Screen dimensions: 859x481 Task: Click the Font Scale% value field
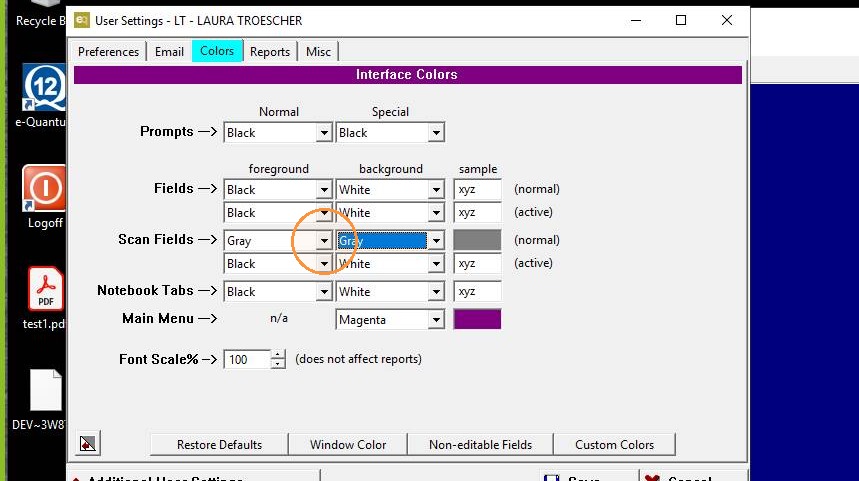coord(247,359)
